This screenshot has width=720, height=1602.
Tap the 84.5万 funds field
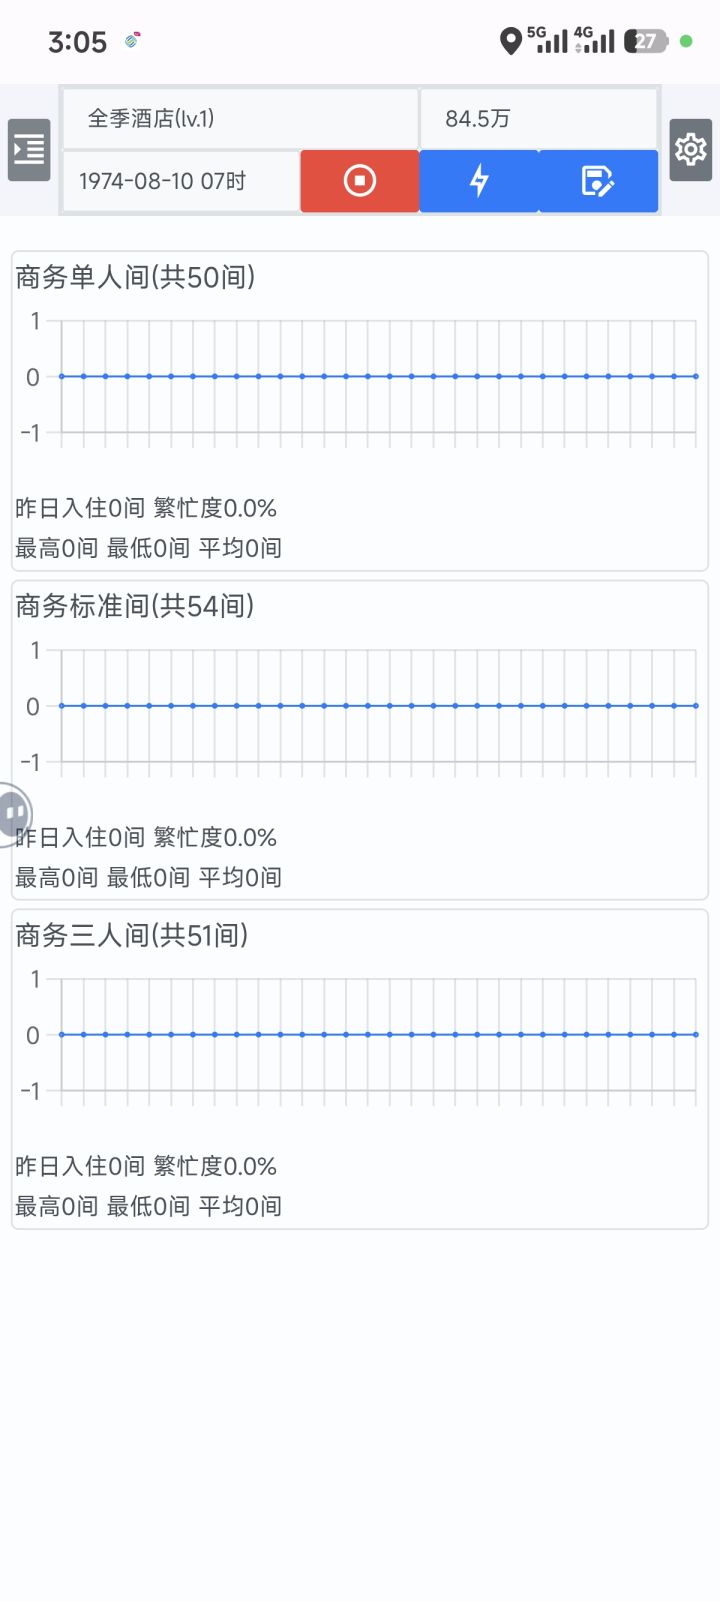[538, 119]
